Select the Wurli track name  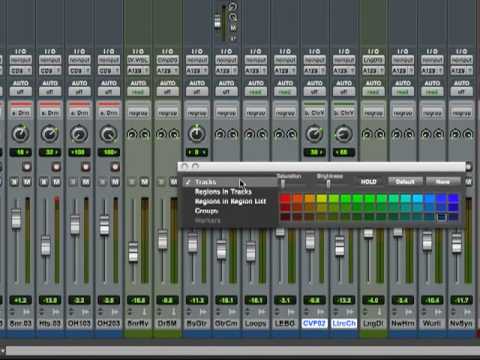click(x=432, y=323)
